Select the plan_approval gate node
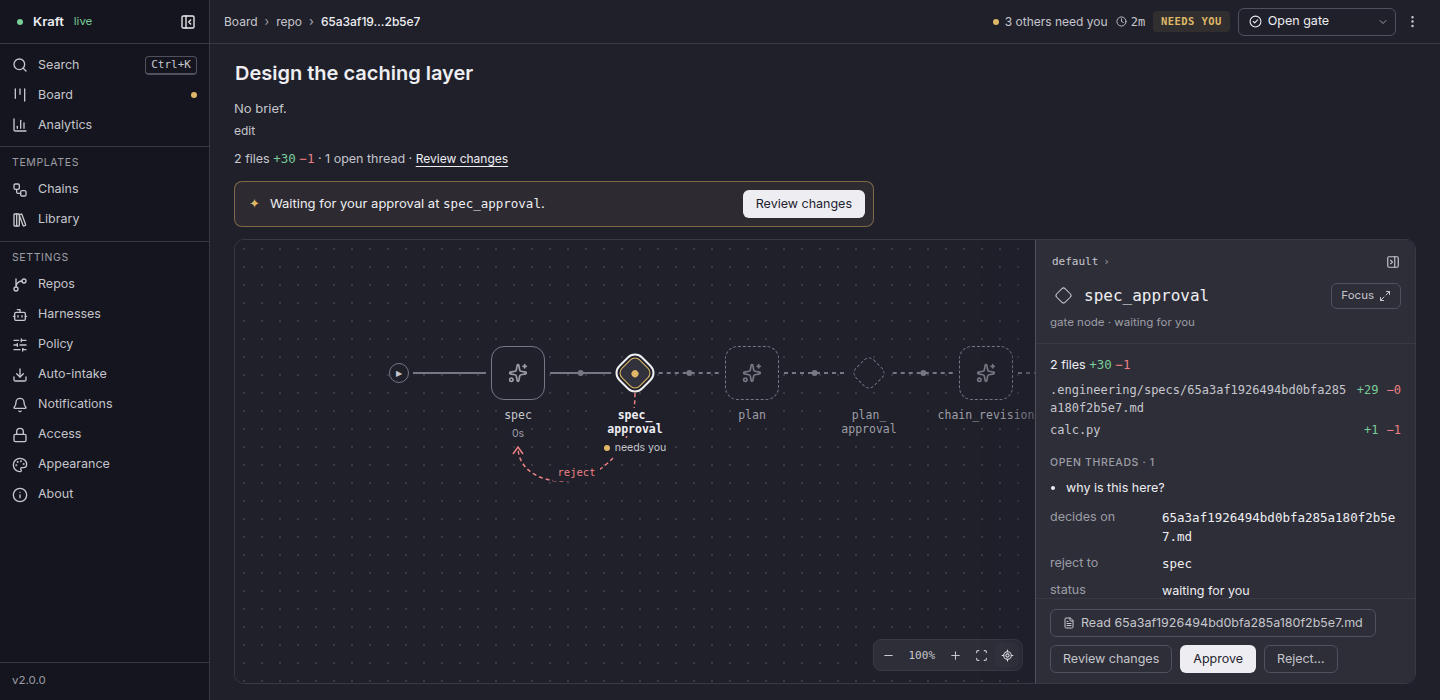1440x700 pixels. (x=869, y=373)
